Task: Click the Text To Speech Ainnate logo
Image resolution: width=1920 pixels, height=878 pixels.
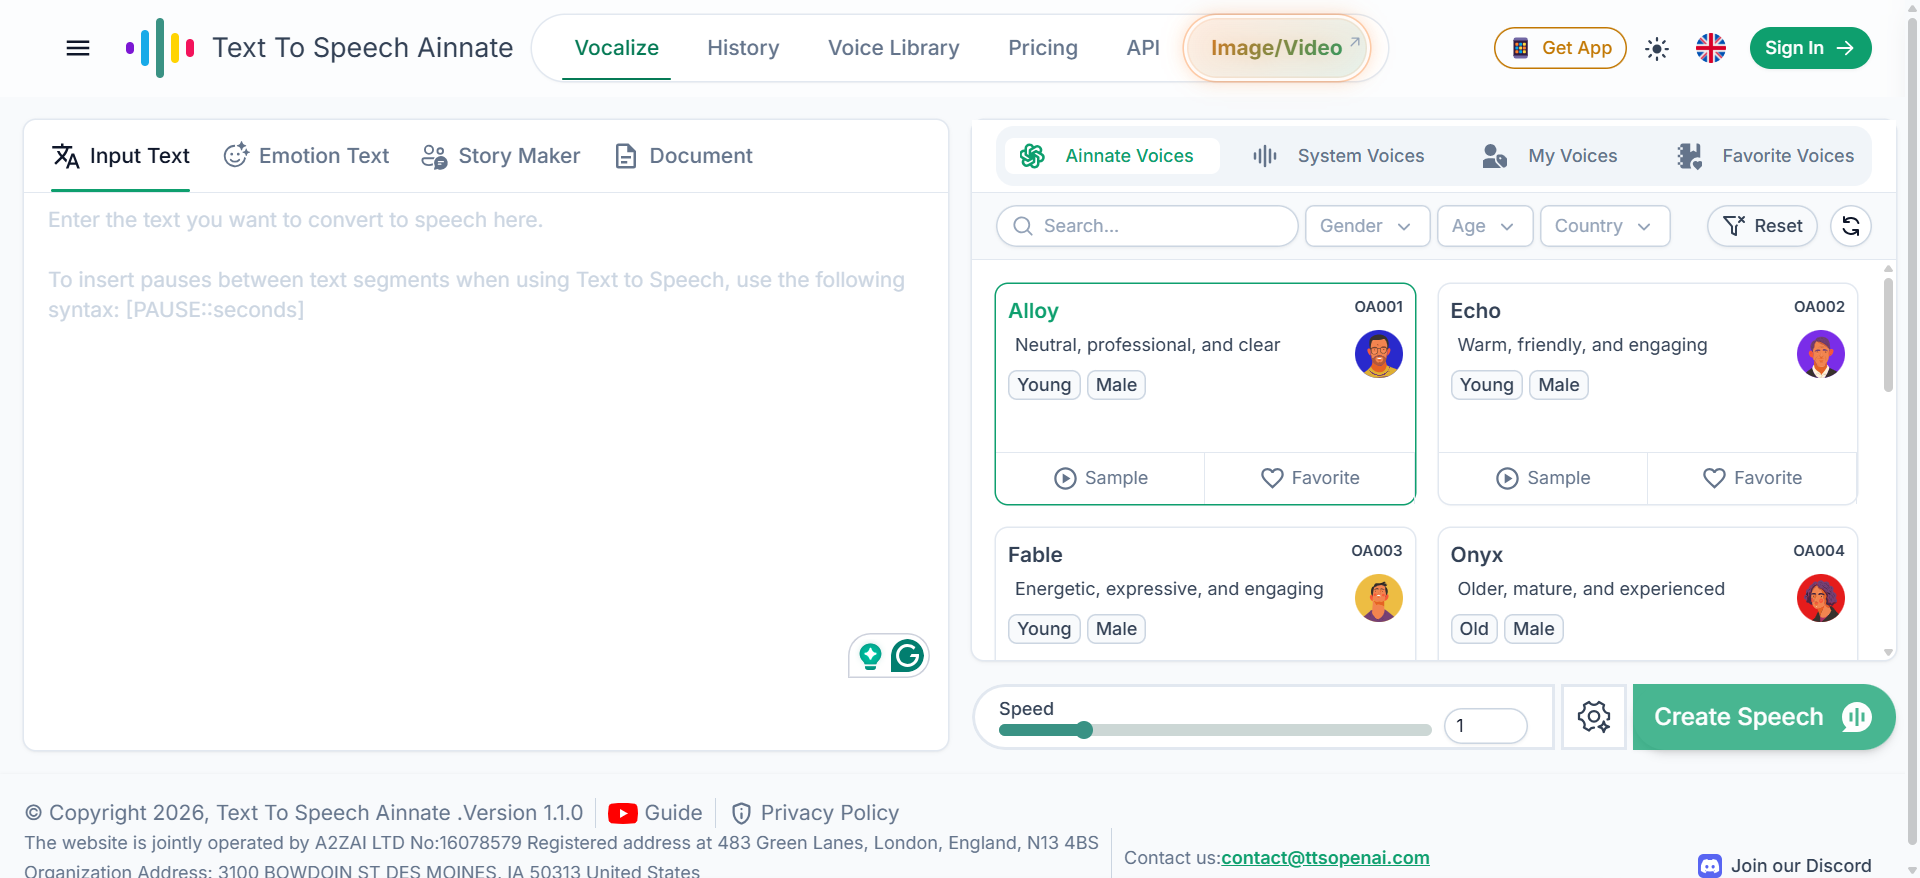Action: (318, 48)
